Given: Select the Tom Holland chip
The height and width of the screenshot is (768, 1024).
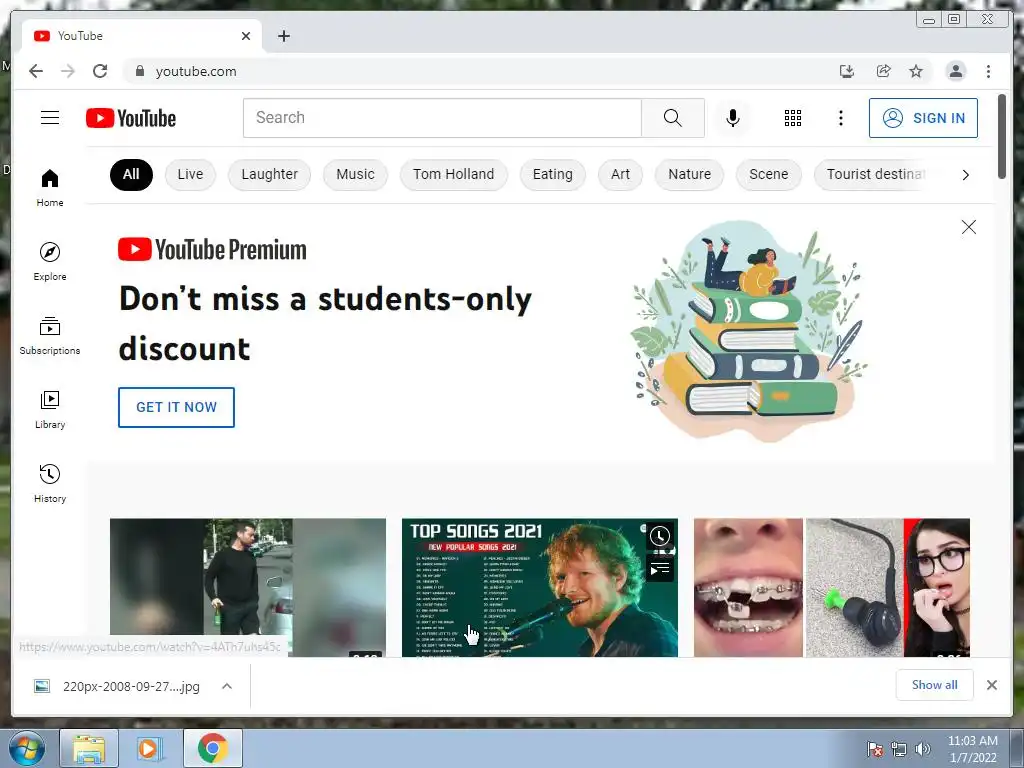Looking at the screenshot, I should 453,174.
